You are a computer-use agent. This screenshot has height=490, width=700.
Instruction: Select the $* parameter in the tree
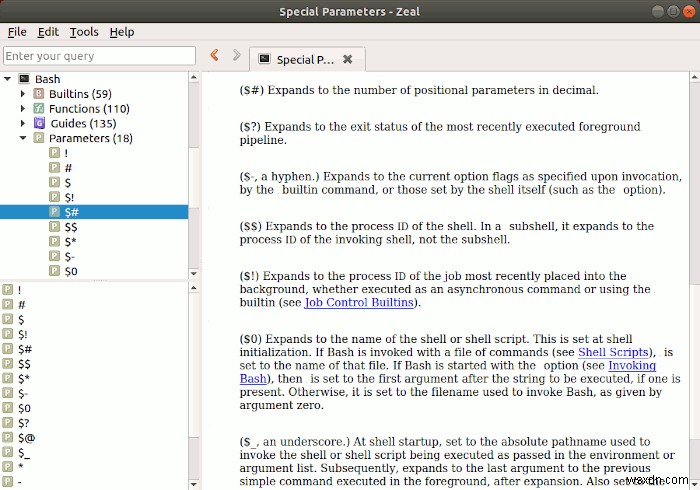70,241
